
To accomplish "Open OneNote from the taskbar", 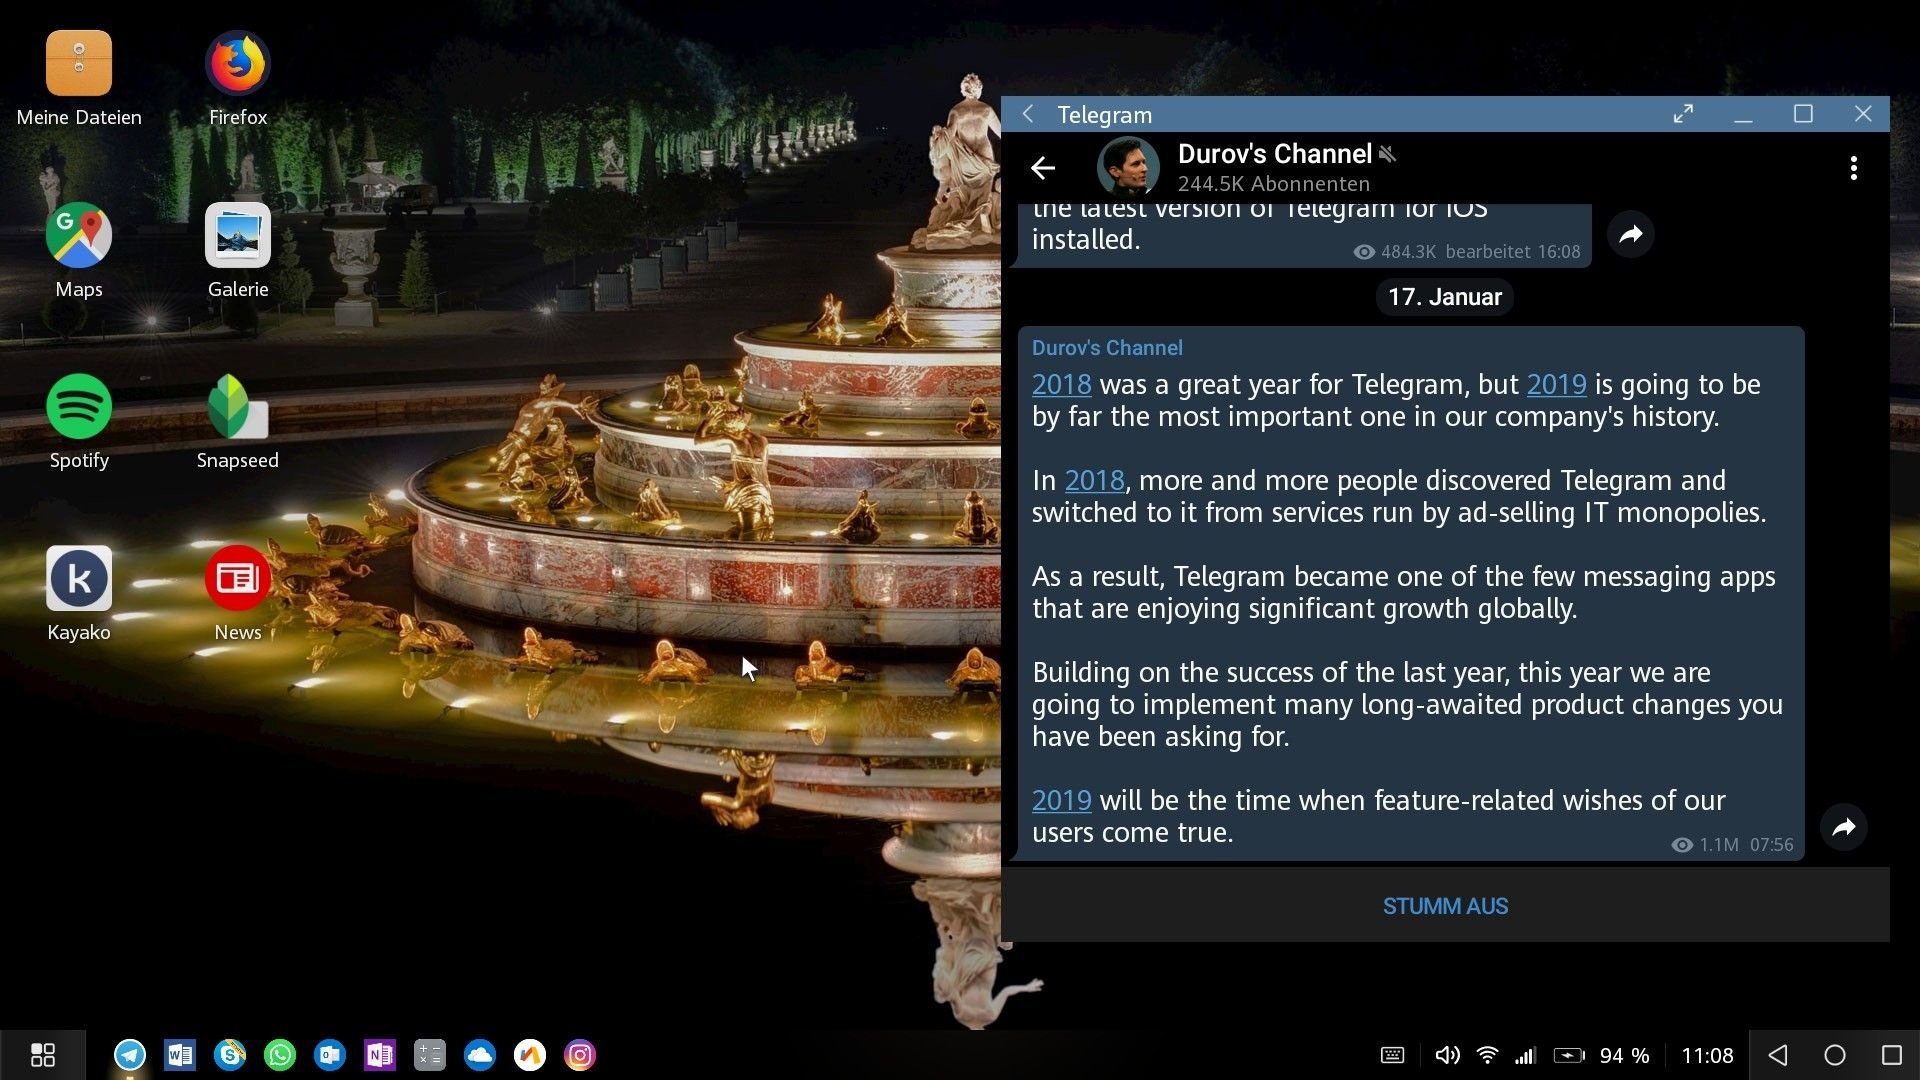I will click(380, 1055).
